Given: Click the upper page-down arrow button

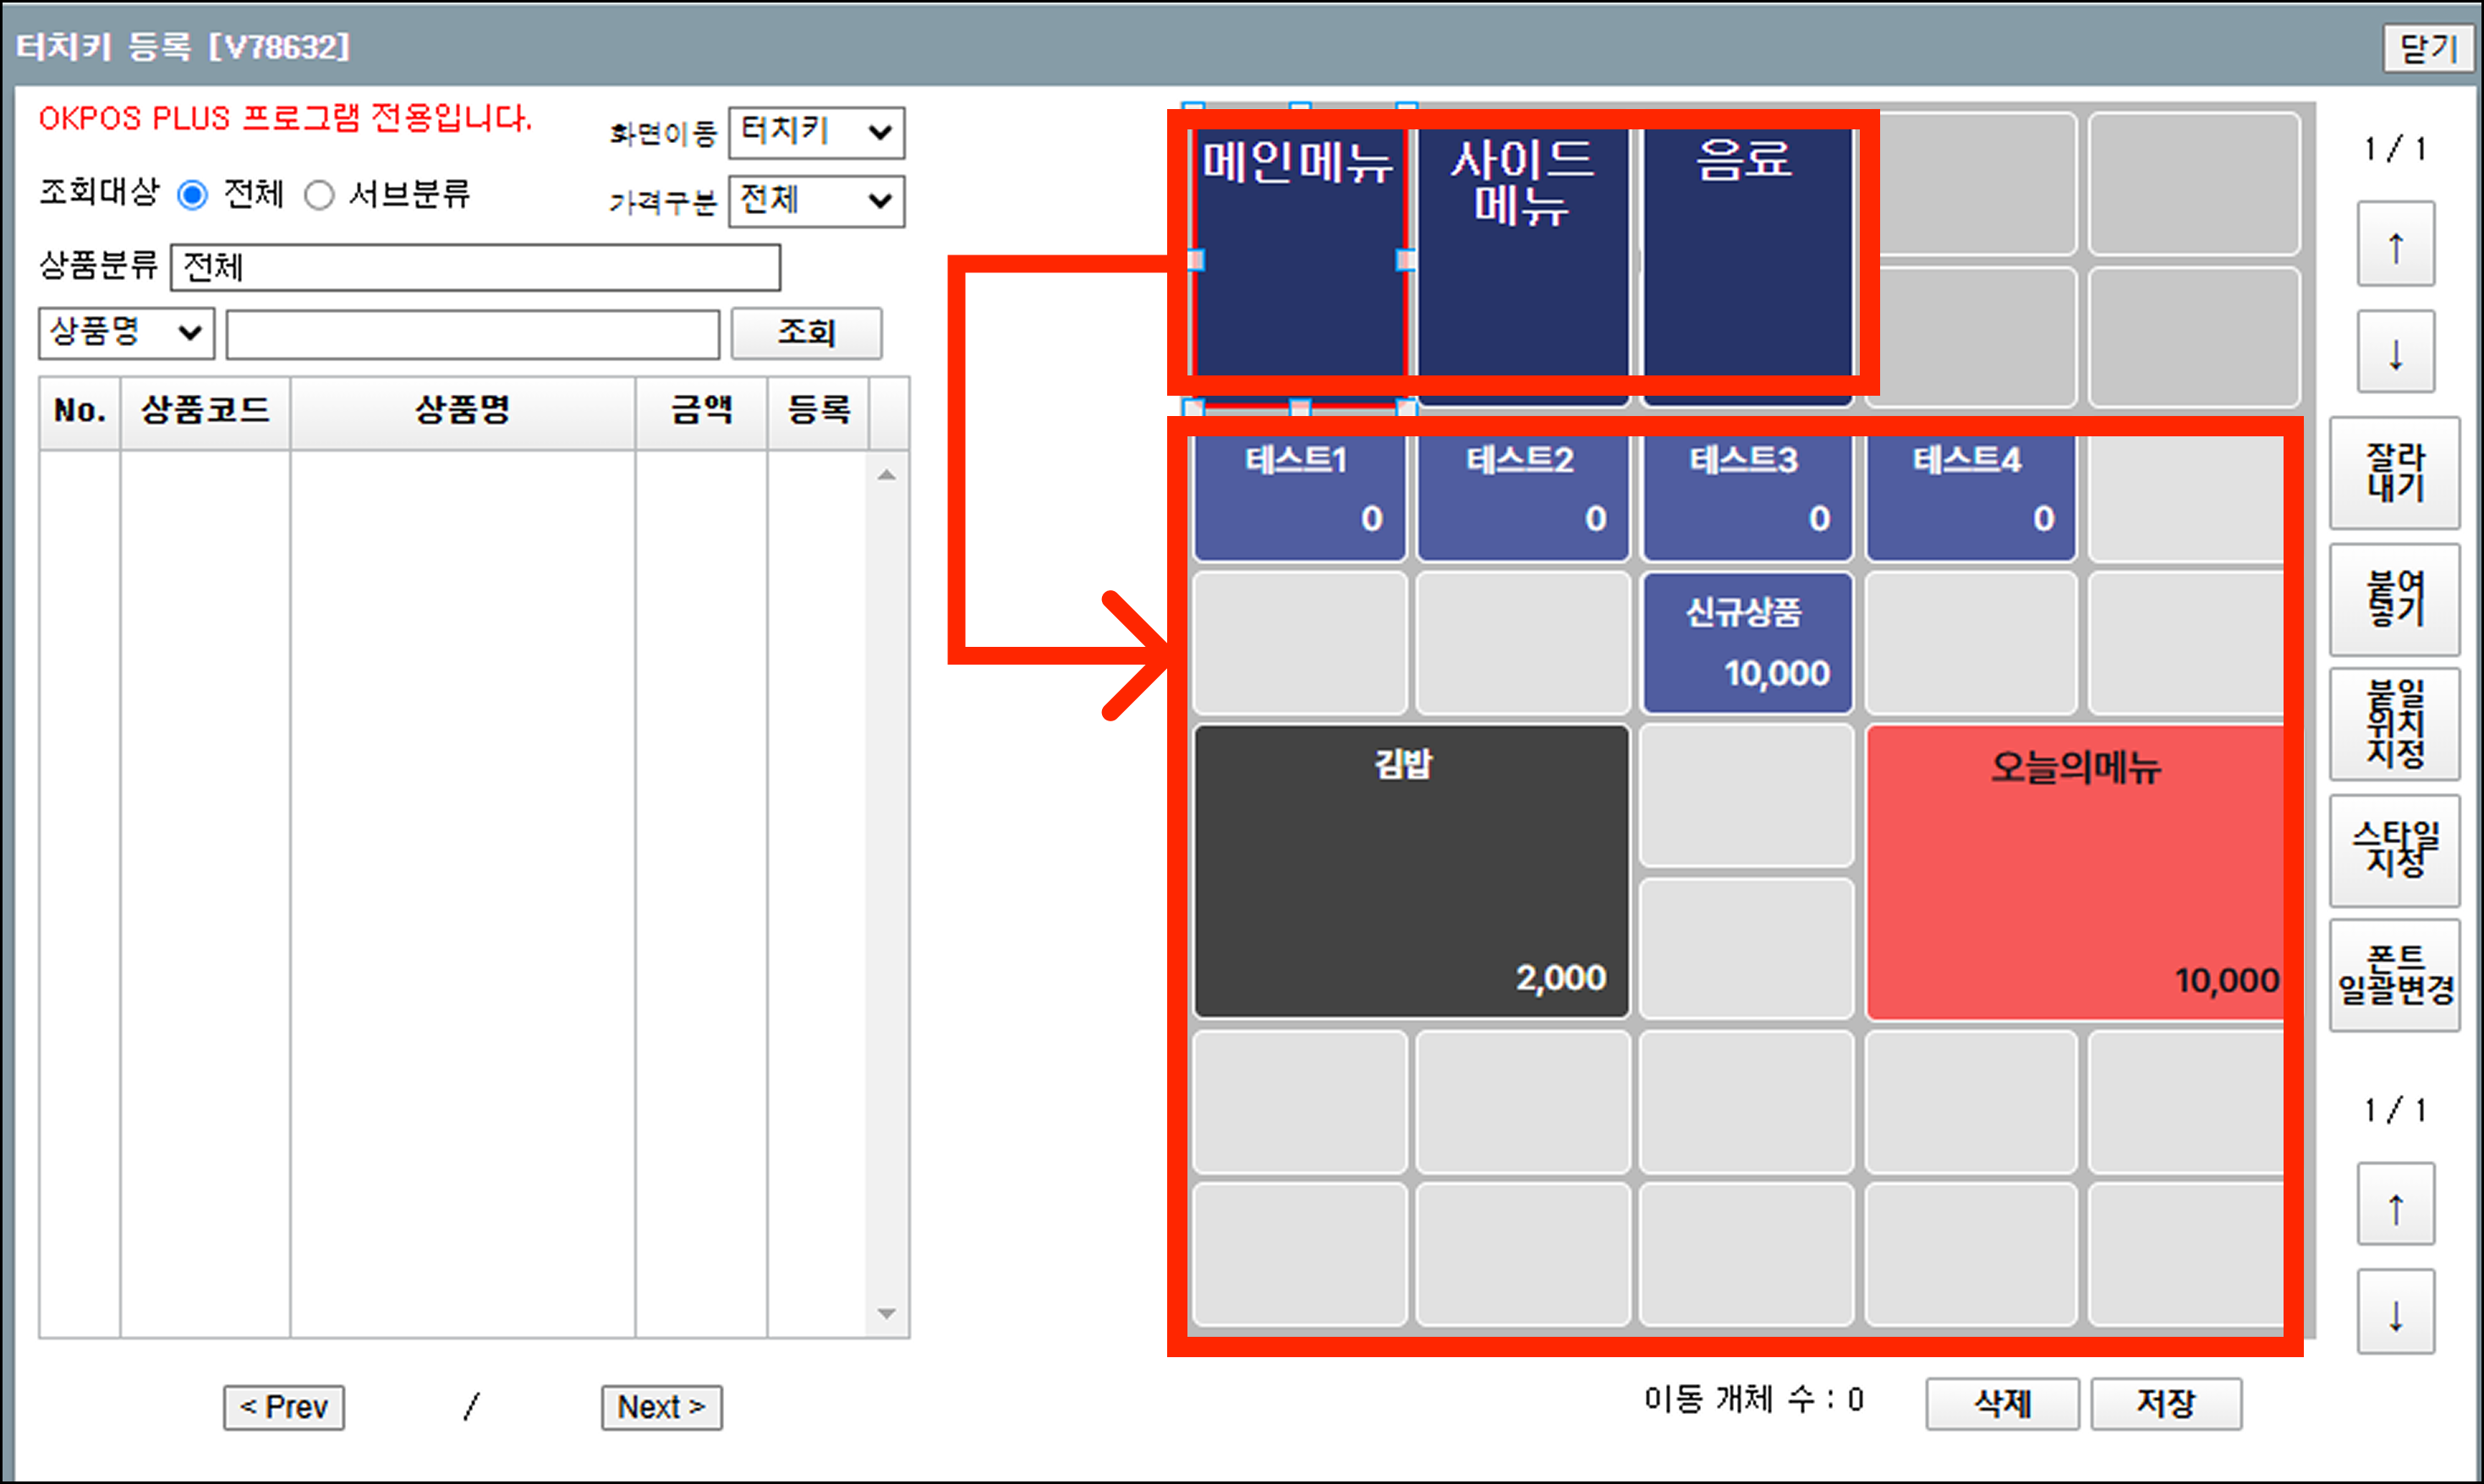Looking at the screenshot, I should pyautogui.click(x=2395, y=352).
